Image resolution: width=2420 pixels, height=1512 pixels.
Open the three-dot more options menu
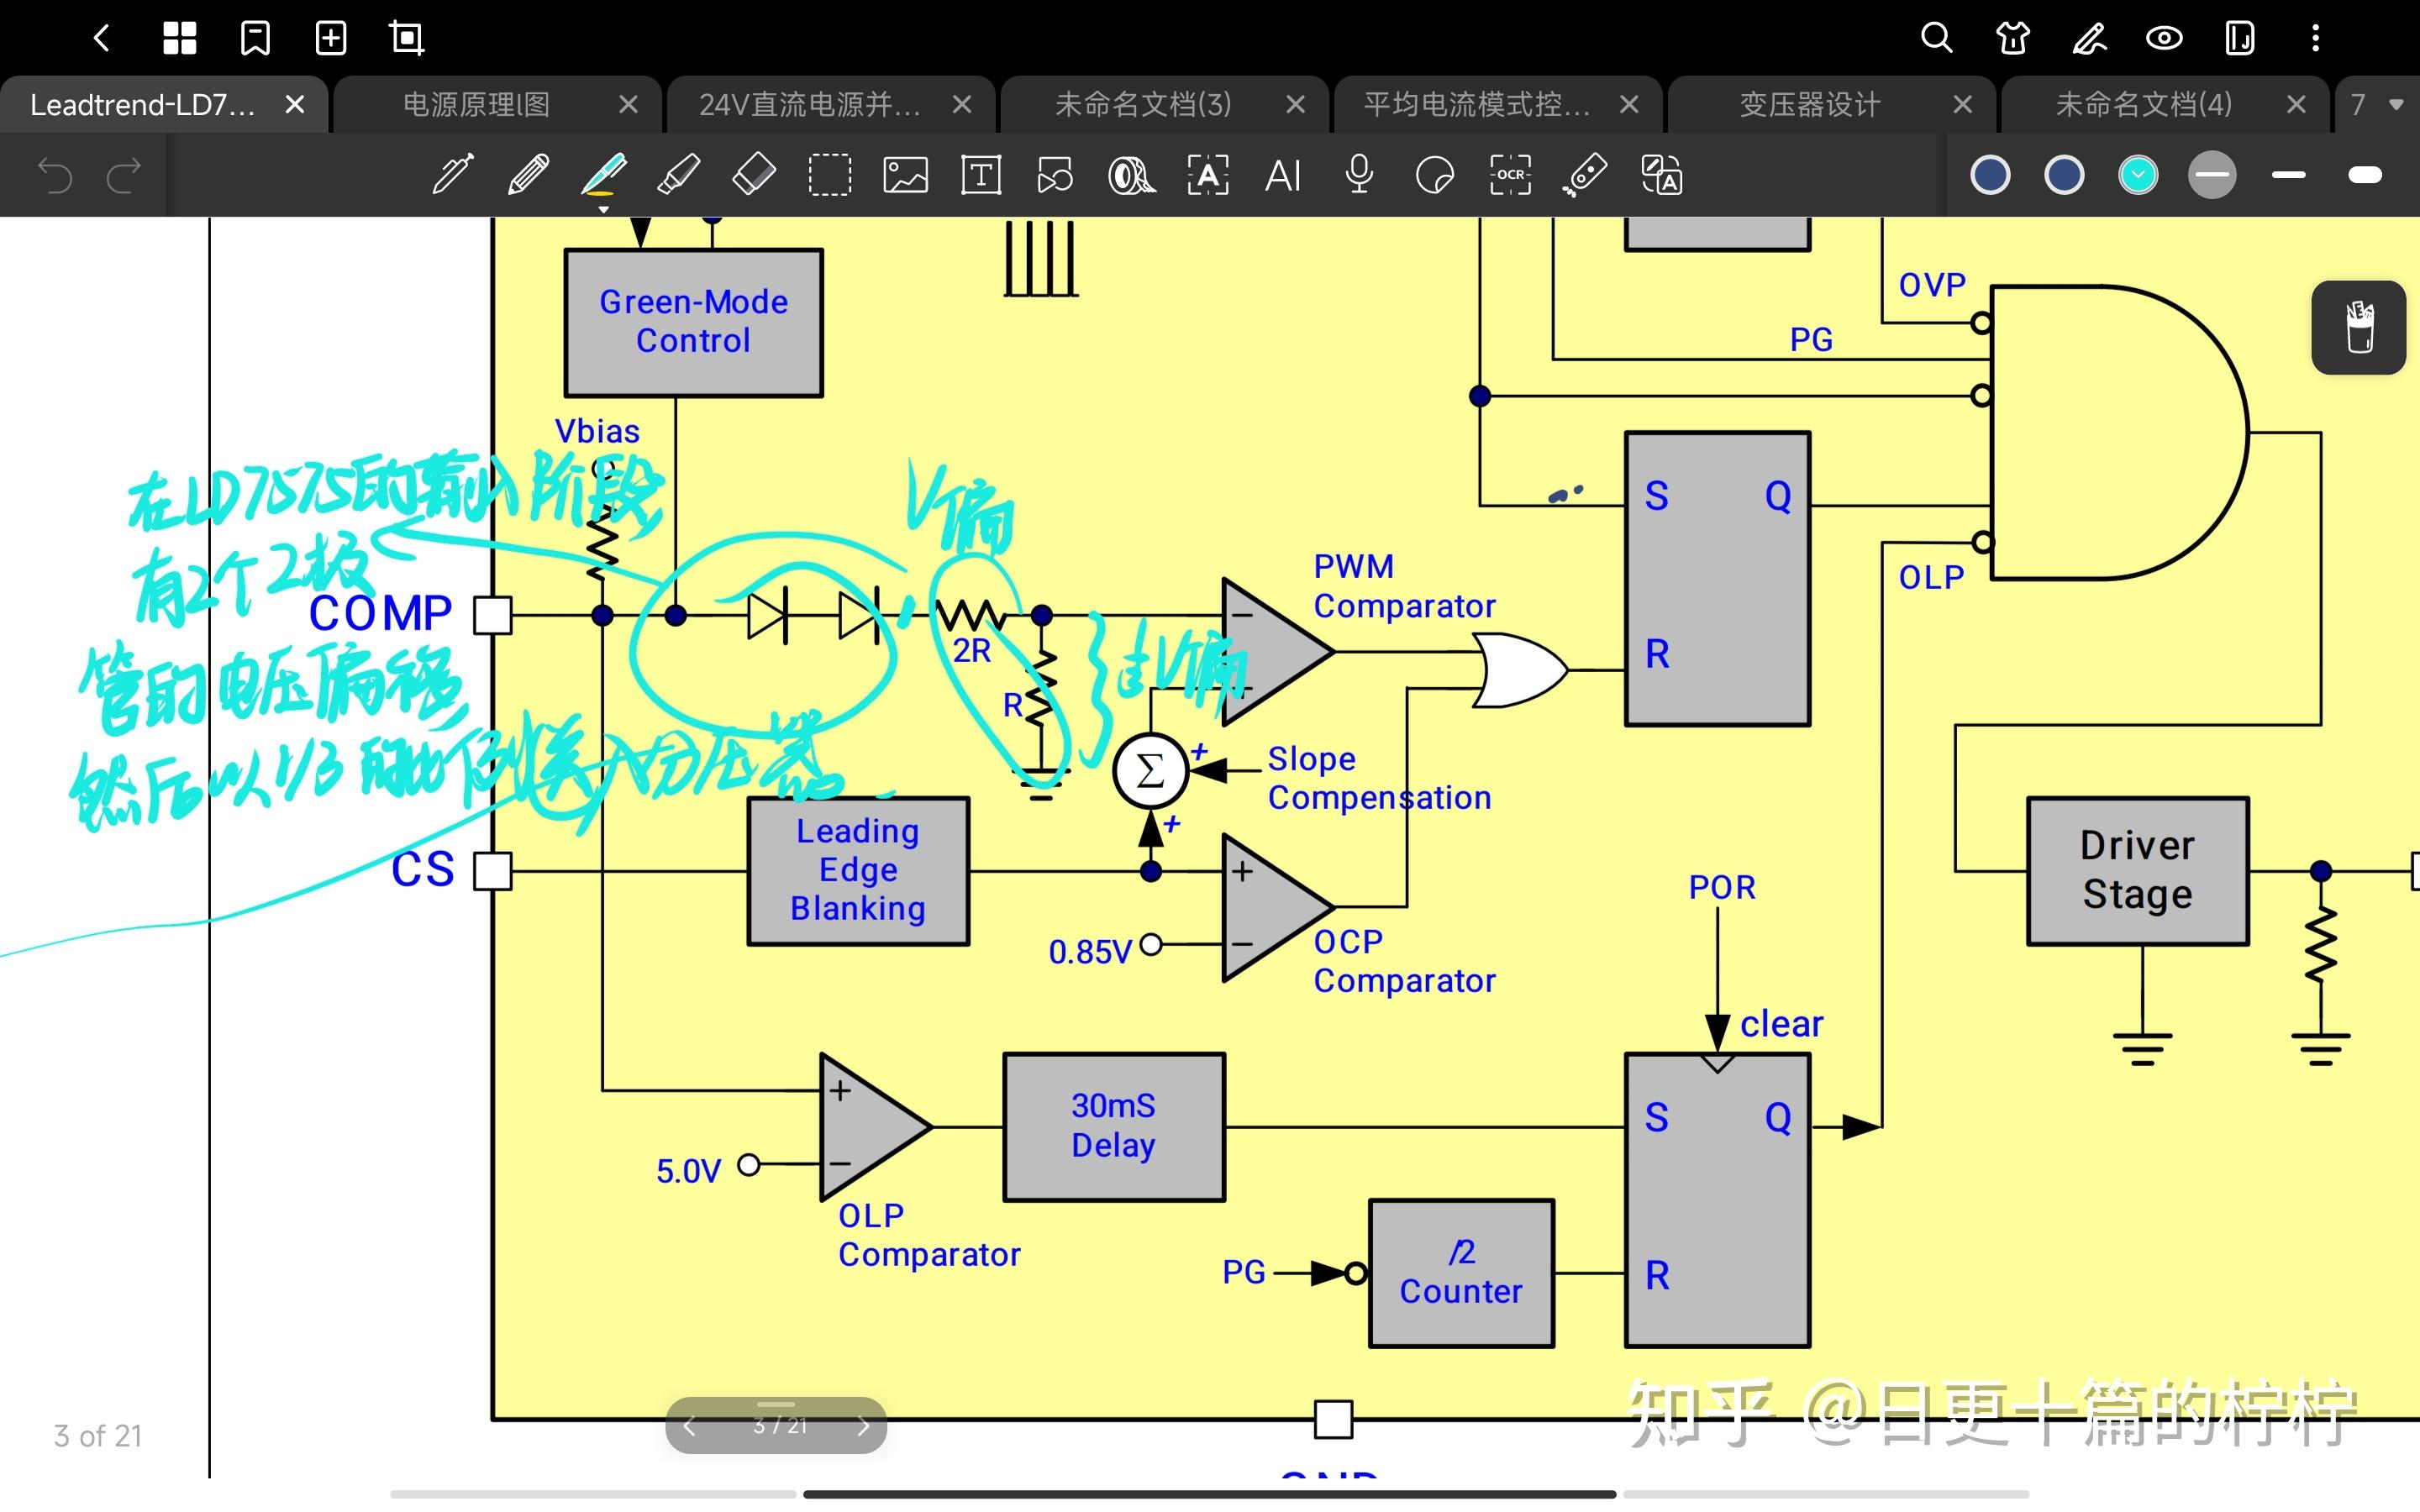[2315, 38]
